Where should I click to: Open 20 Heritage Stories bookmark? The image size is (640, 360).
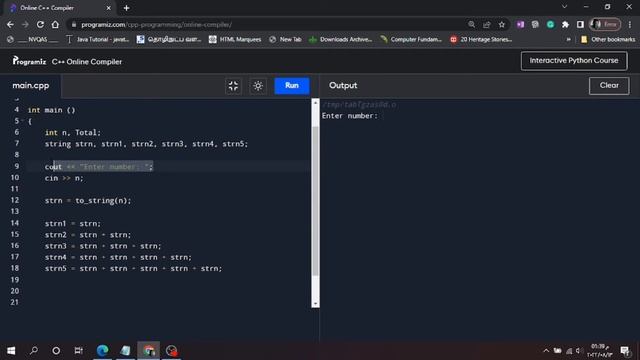tap(481, 39)
